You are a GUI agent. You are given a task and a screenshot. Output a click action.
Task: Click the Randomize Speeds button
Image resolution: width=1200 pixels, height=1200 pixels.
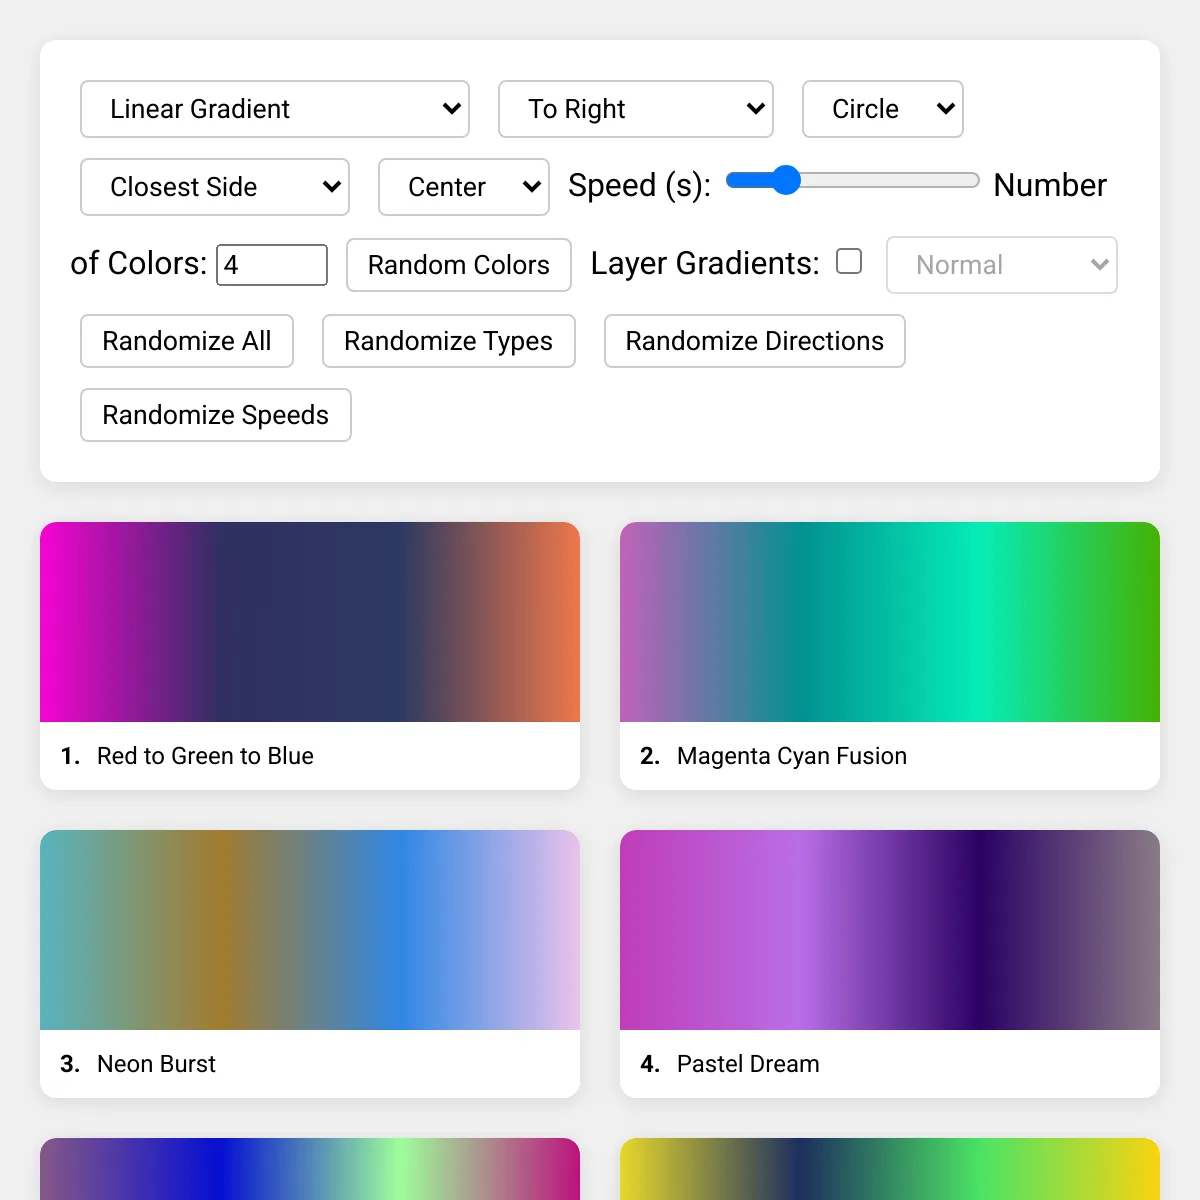(215, 415)
